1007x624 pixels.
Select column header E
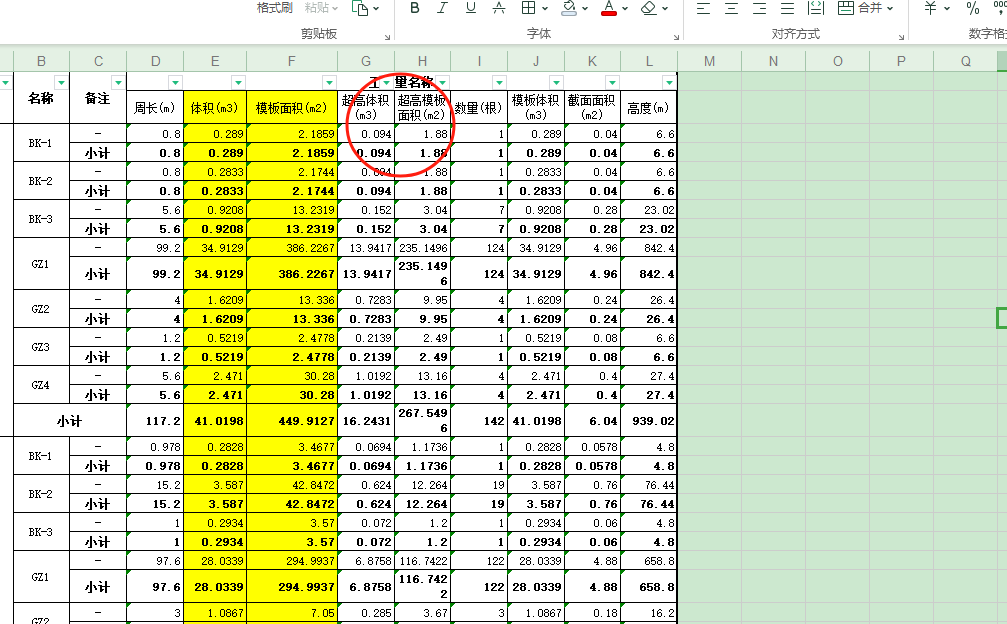tap(215, 61)
